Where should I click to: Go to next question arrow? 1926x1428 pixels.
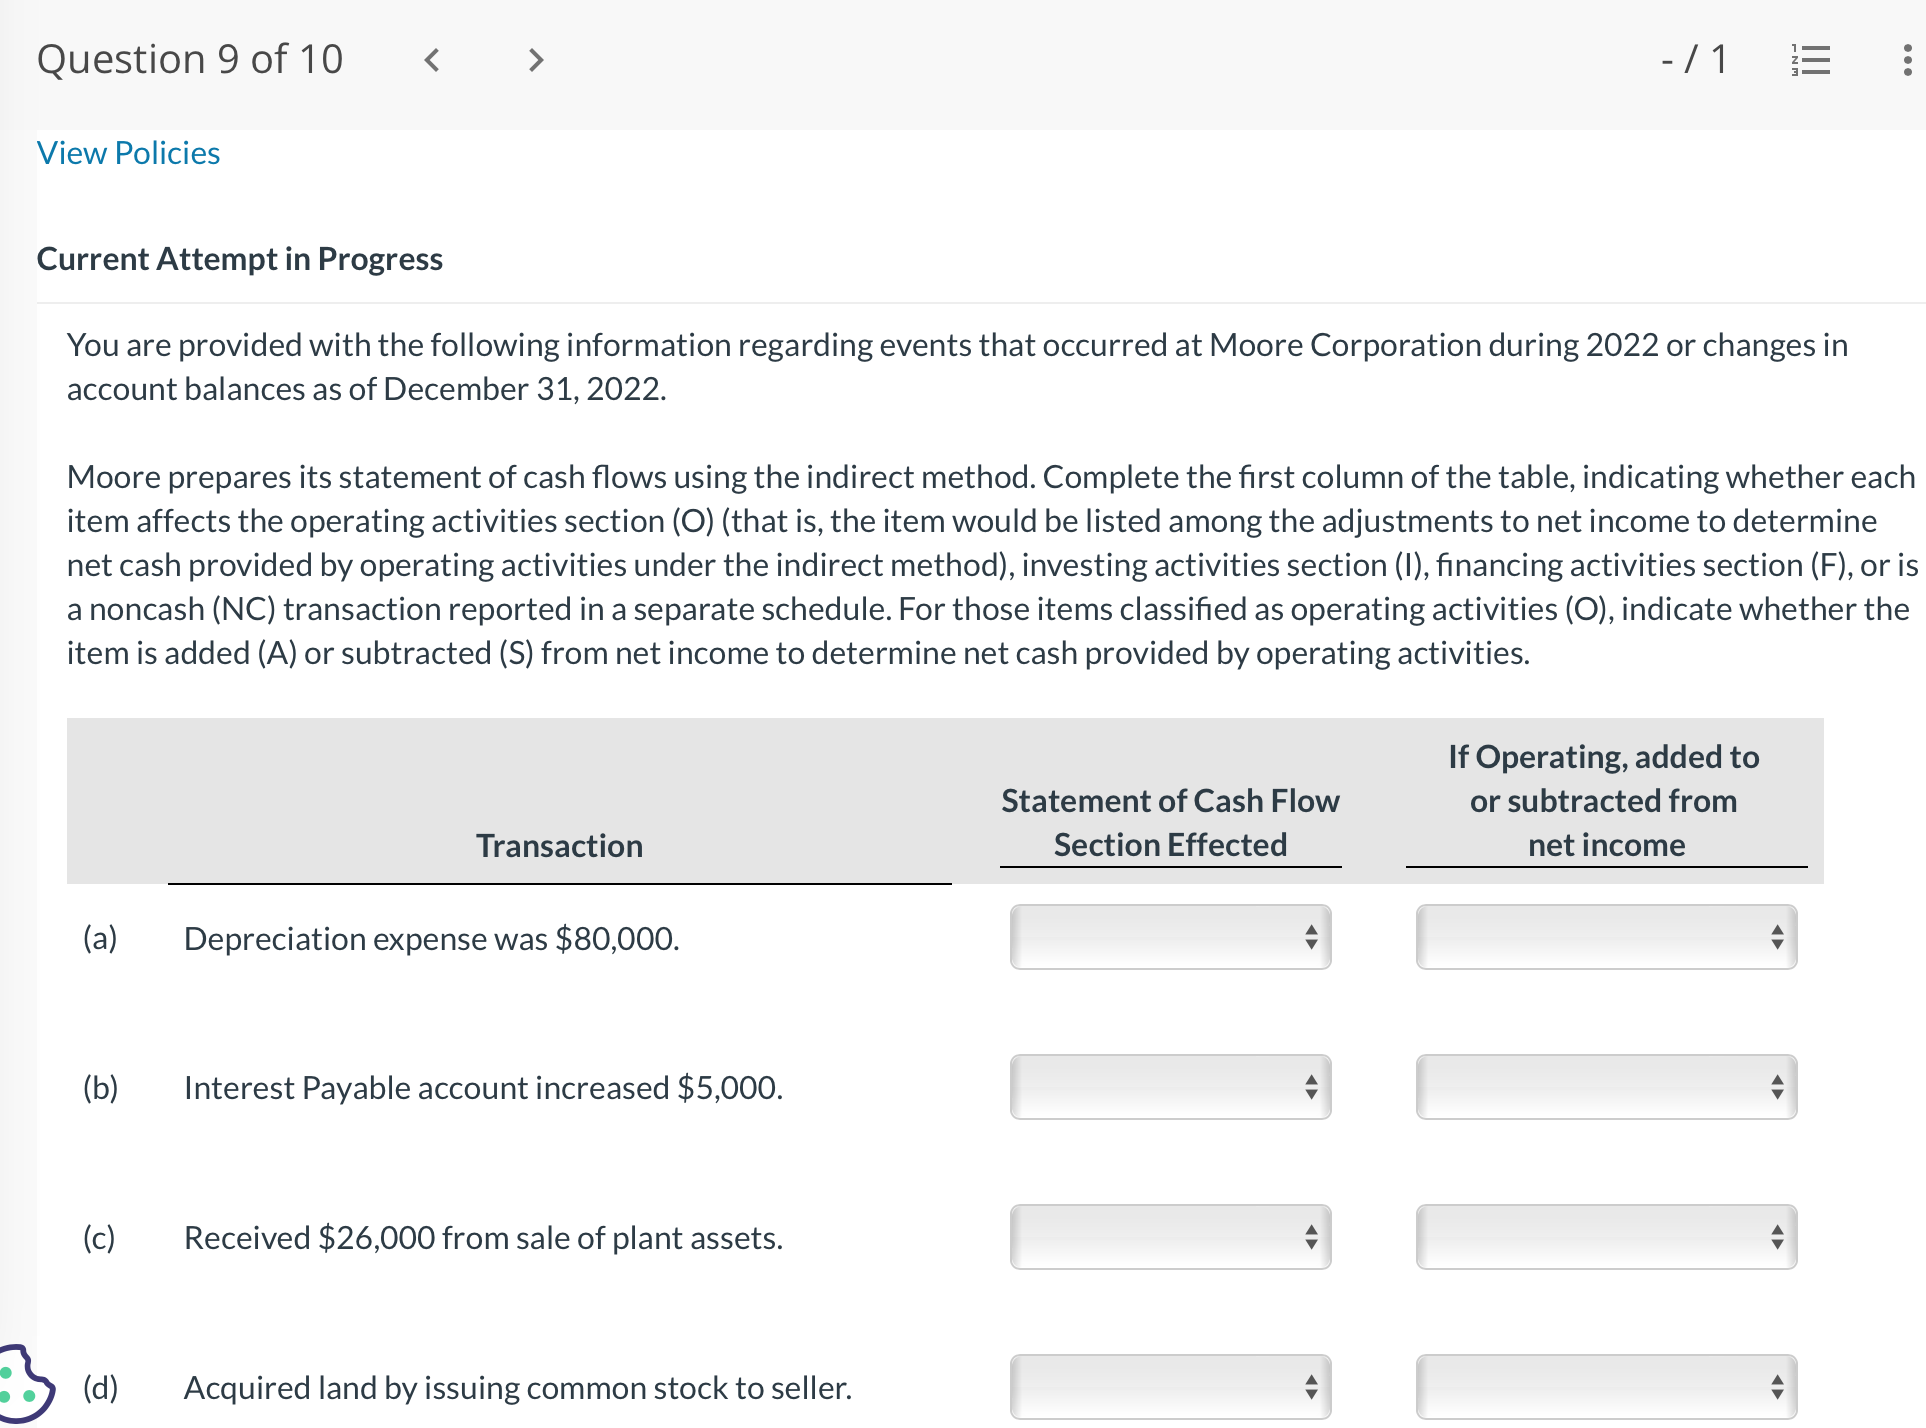click(536, 60)
